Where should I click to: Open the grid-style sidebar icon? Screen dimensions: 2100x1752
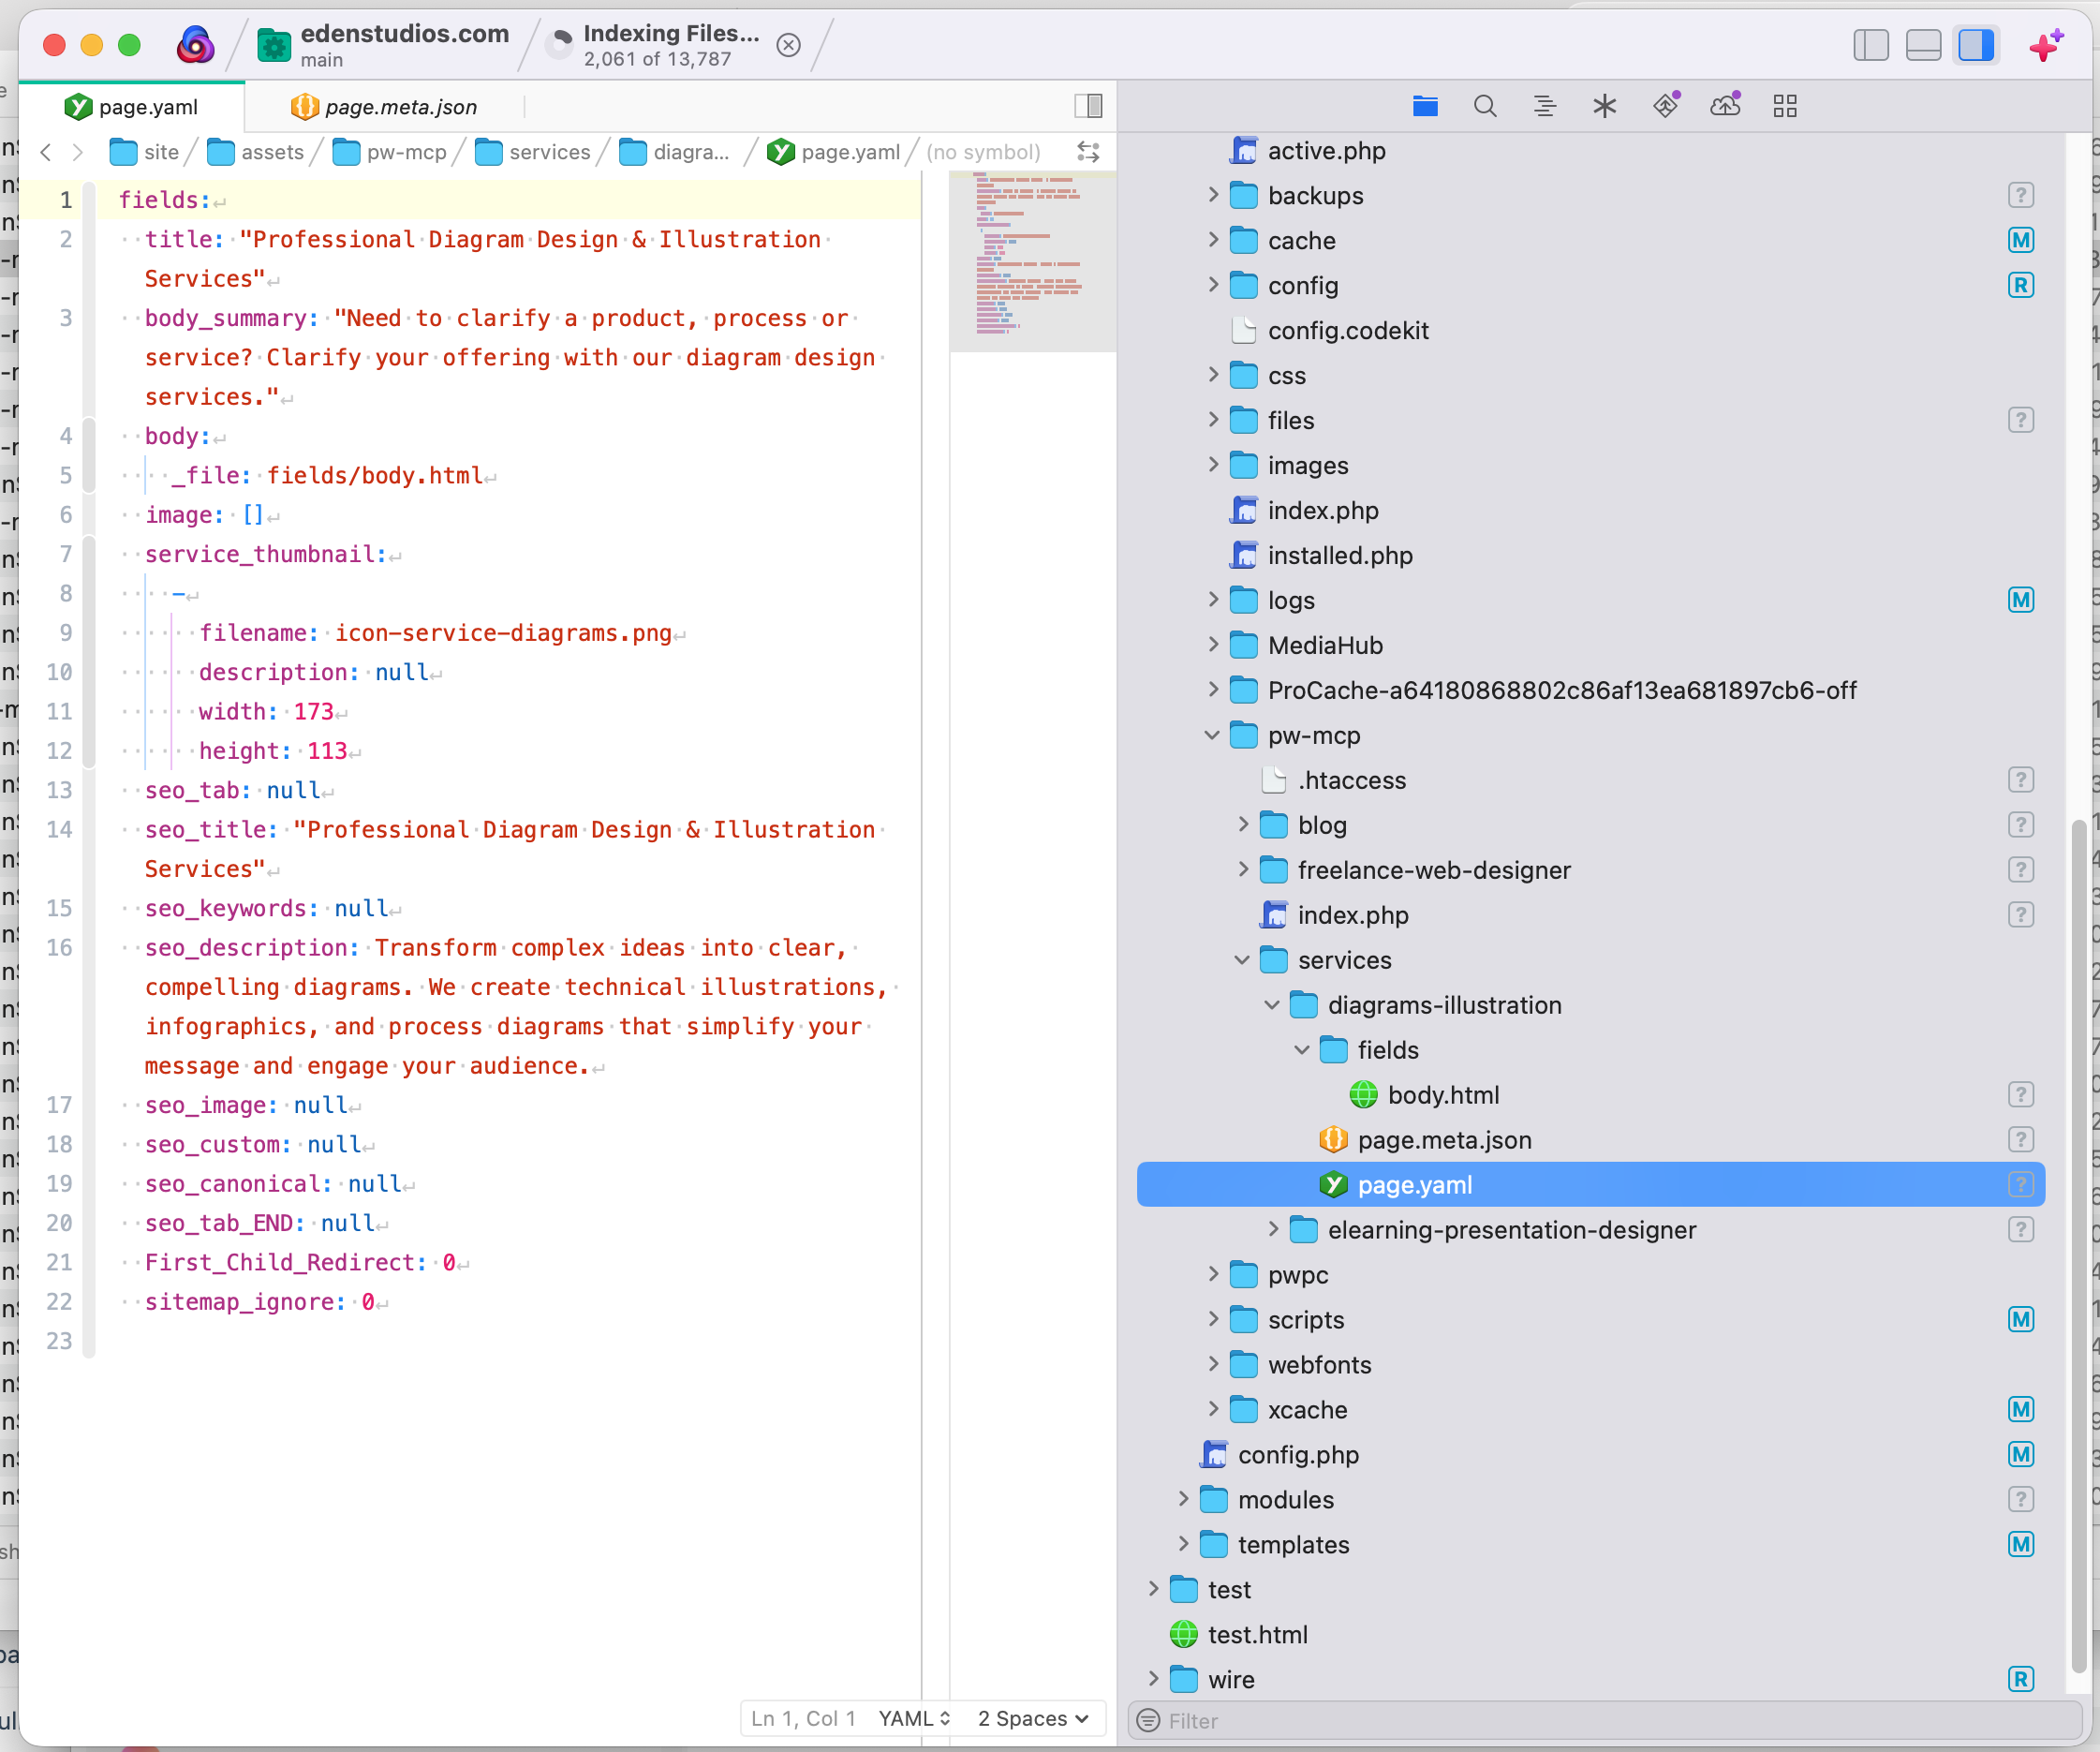pos(1785,106)
